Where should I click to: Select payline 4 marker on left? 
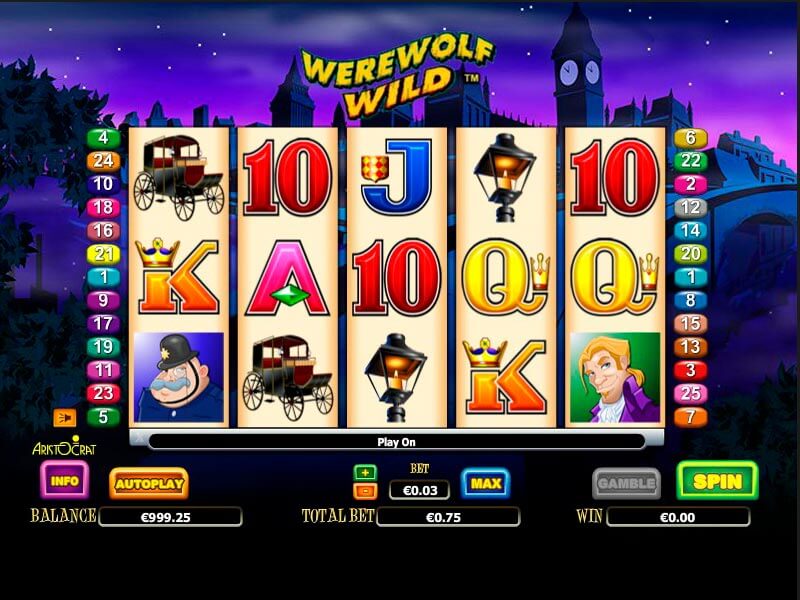pyautogui.click(x=104, y=138)
